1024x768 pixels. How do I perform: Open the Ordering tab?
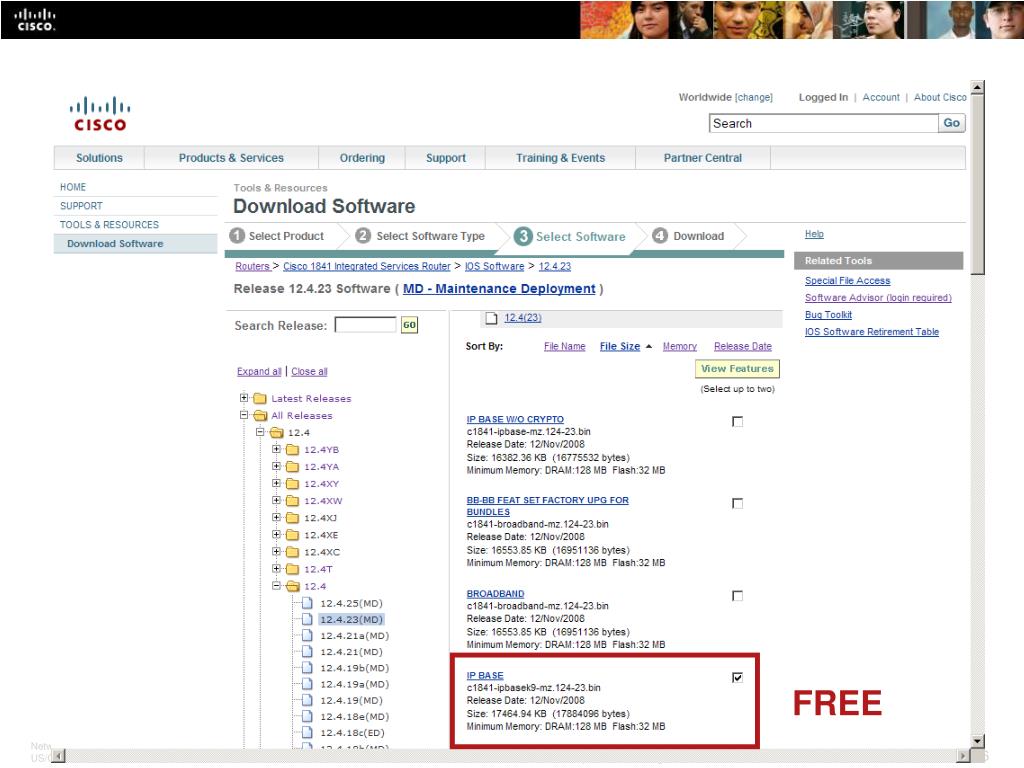click(362, 158)
